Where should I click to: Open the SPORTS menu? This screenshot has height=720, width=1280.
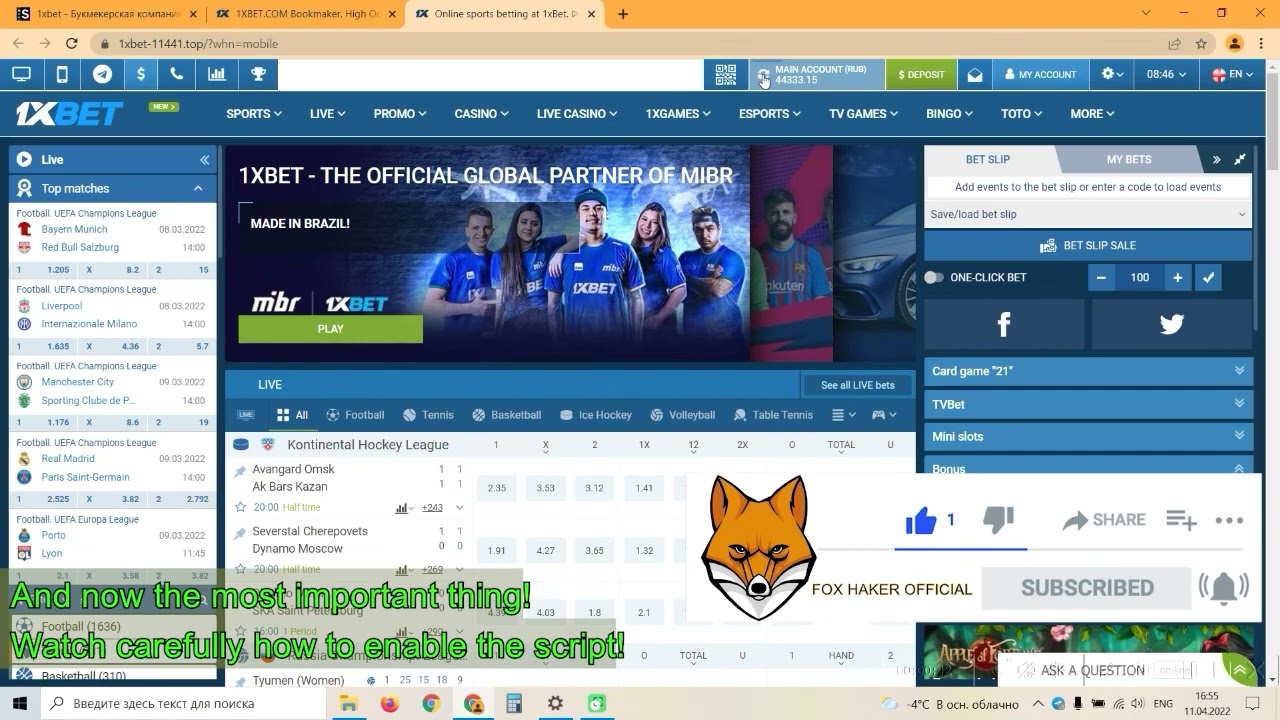click(x=254, y=114)
